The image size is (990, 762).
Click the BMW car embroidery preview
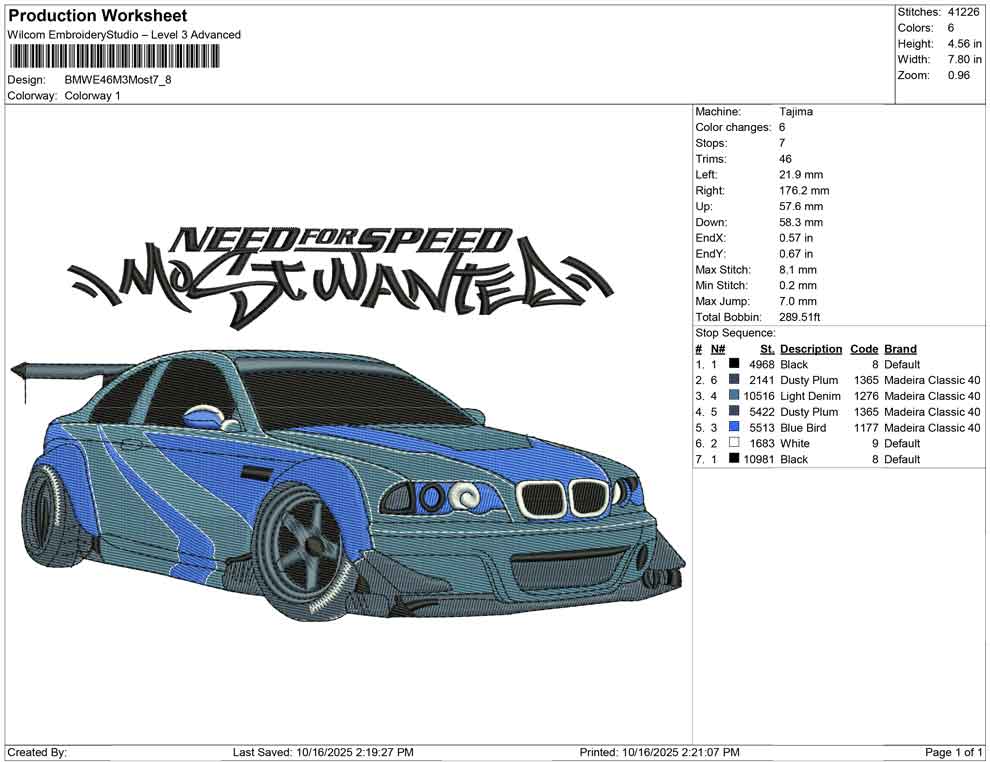[x=347, y=484]
